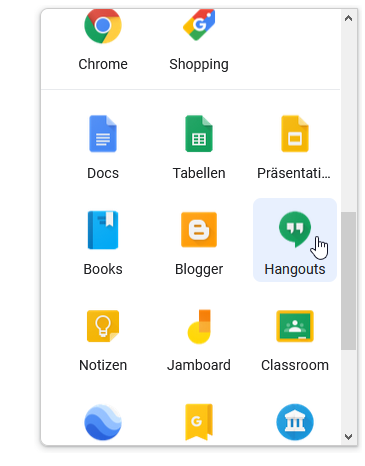Viewport: 365px width, 466px height.
Task: Open the yellow bookmark G icon
Action: pyautogui.click(x=199, y=422)
